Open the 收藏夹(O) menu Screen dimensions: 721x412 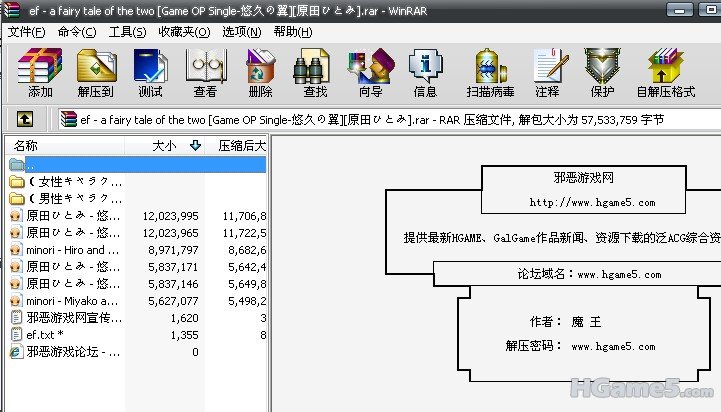(184, 32)
